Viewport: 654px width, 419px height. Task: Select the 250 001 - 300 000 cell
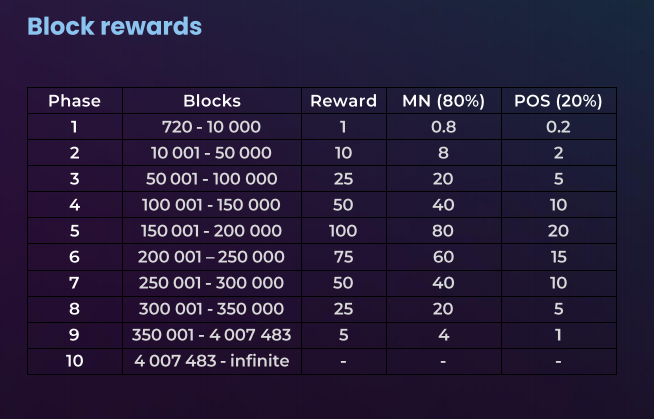click(x=212, y=283)
